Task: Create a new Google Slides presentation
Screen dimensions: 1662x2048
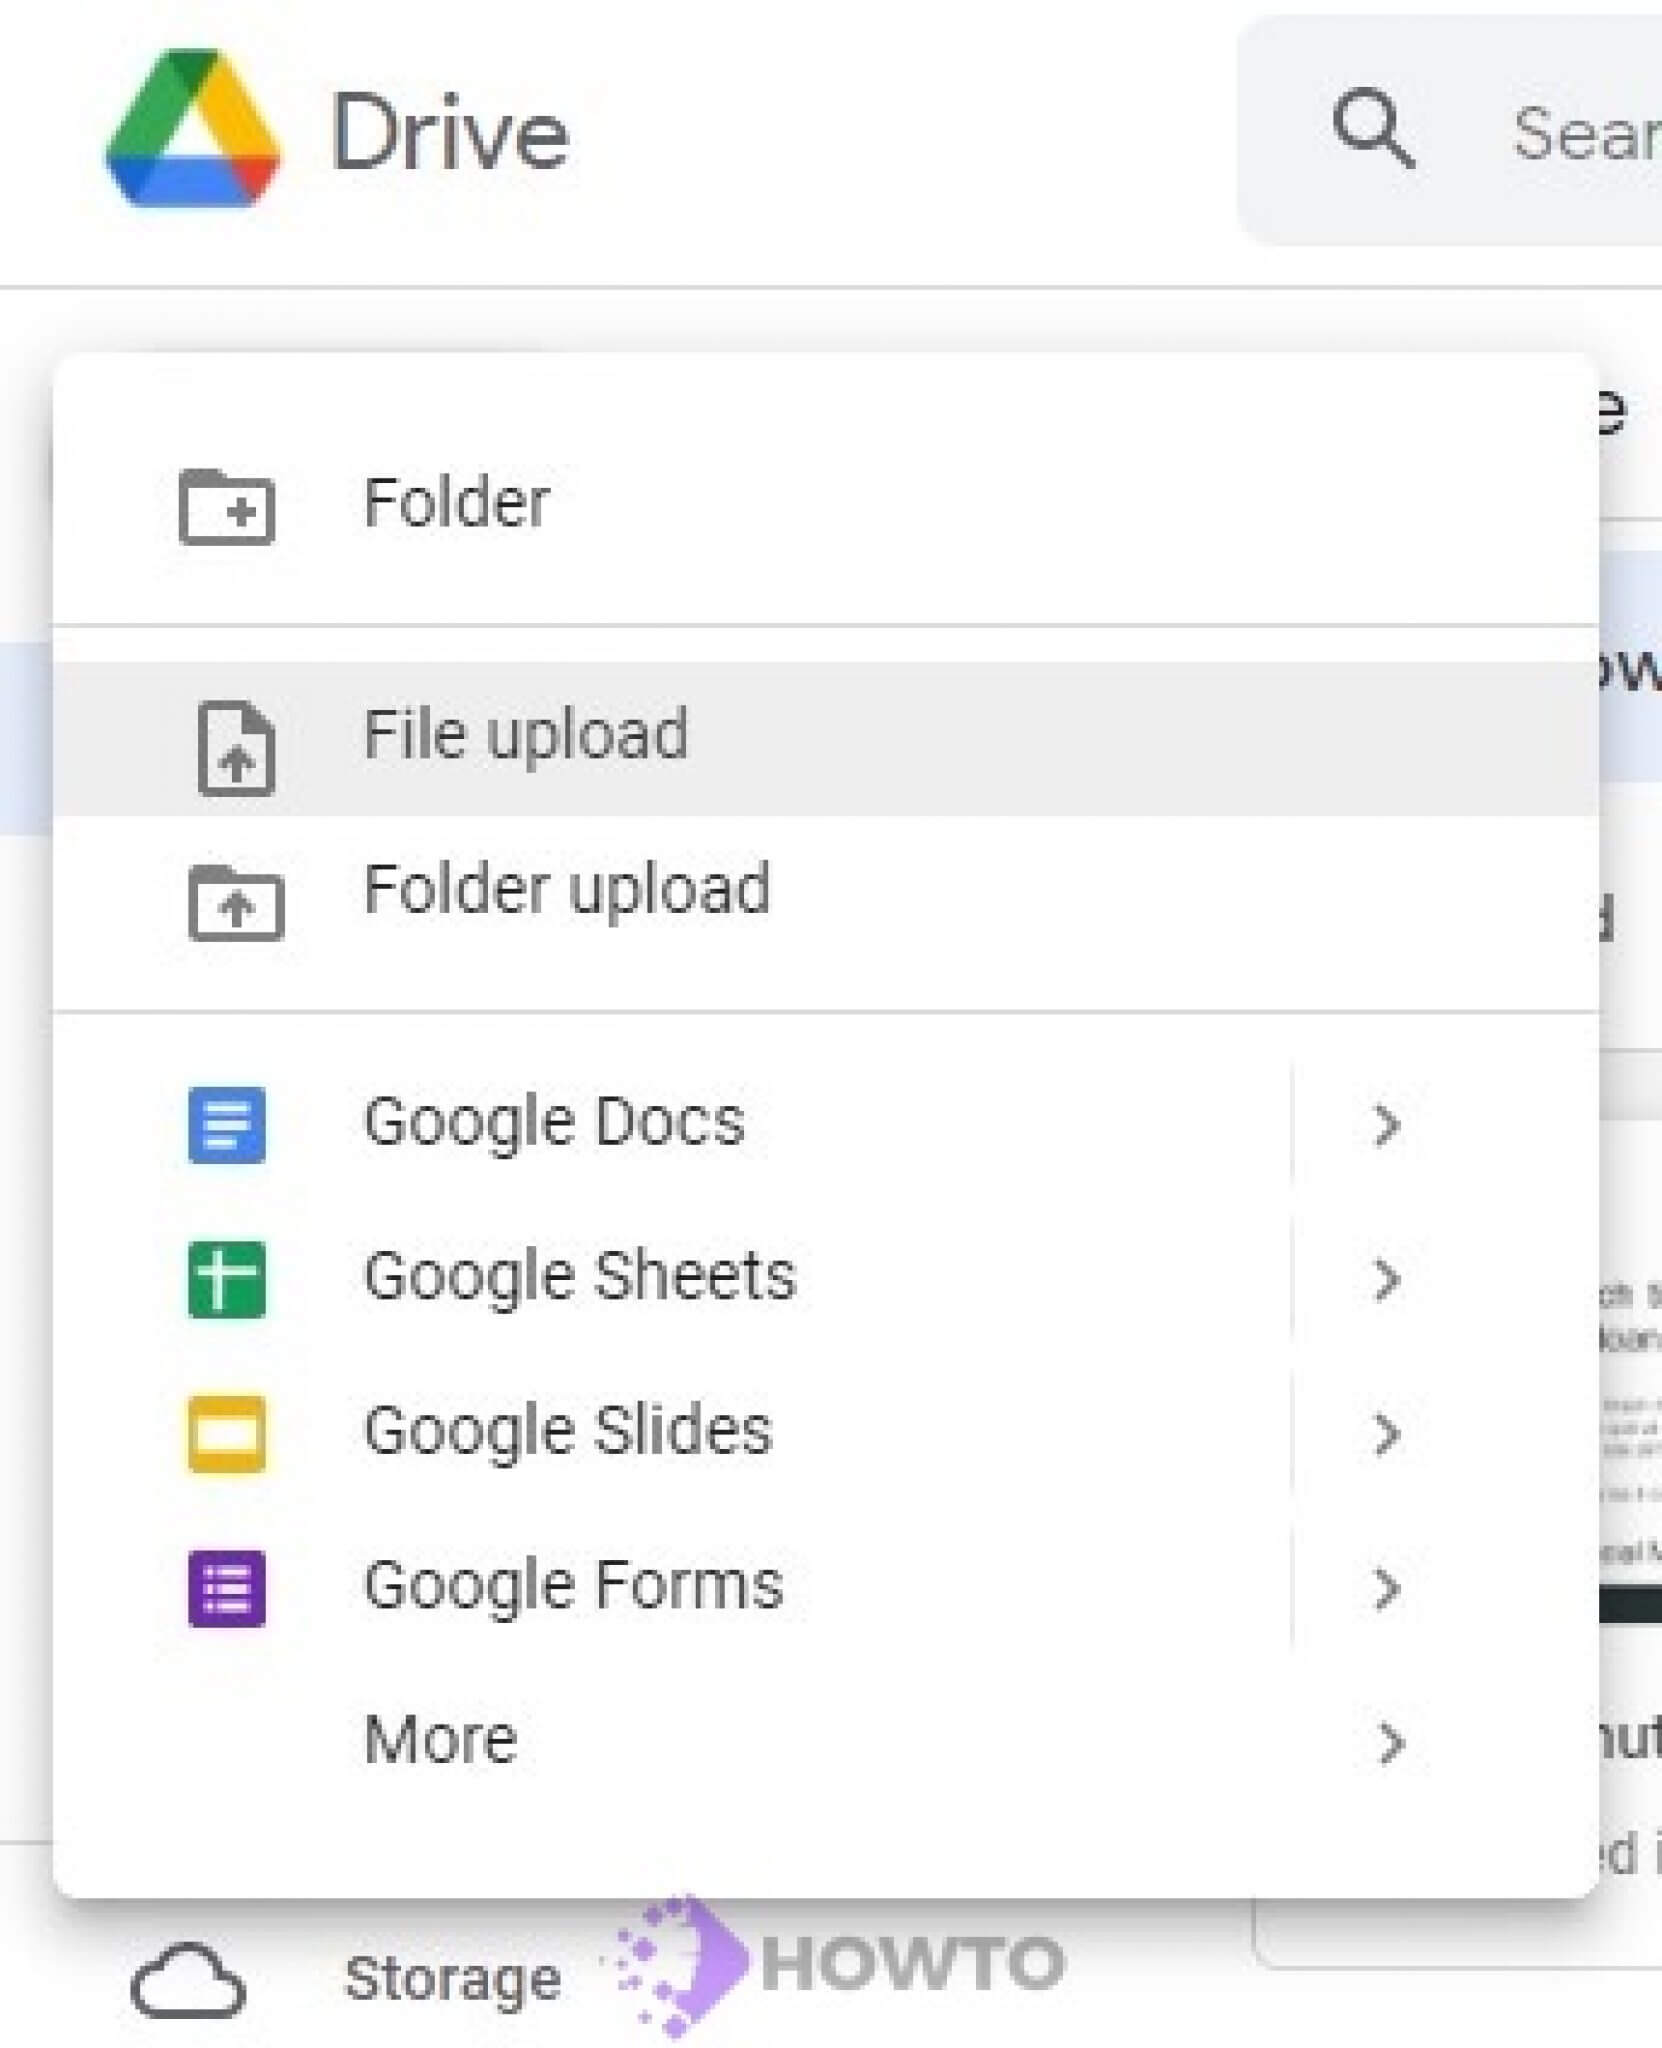Action: click(x=670, y=1432)
